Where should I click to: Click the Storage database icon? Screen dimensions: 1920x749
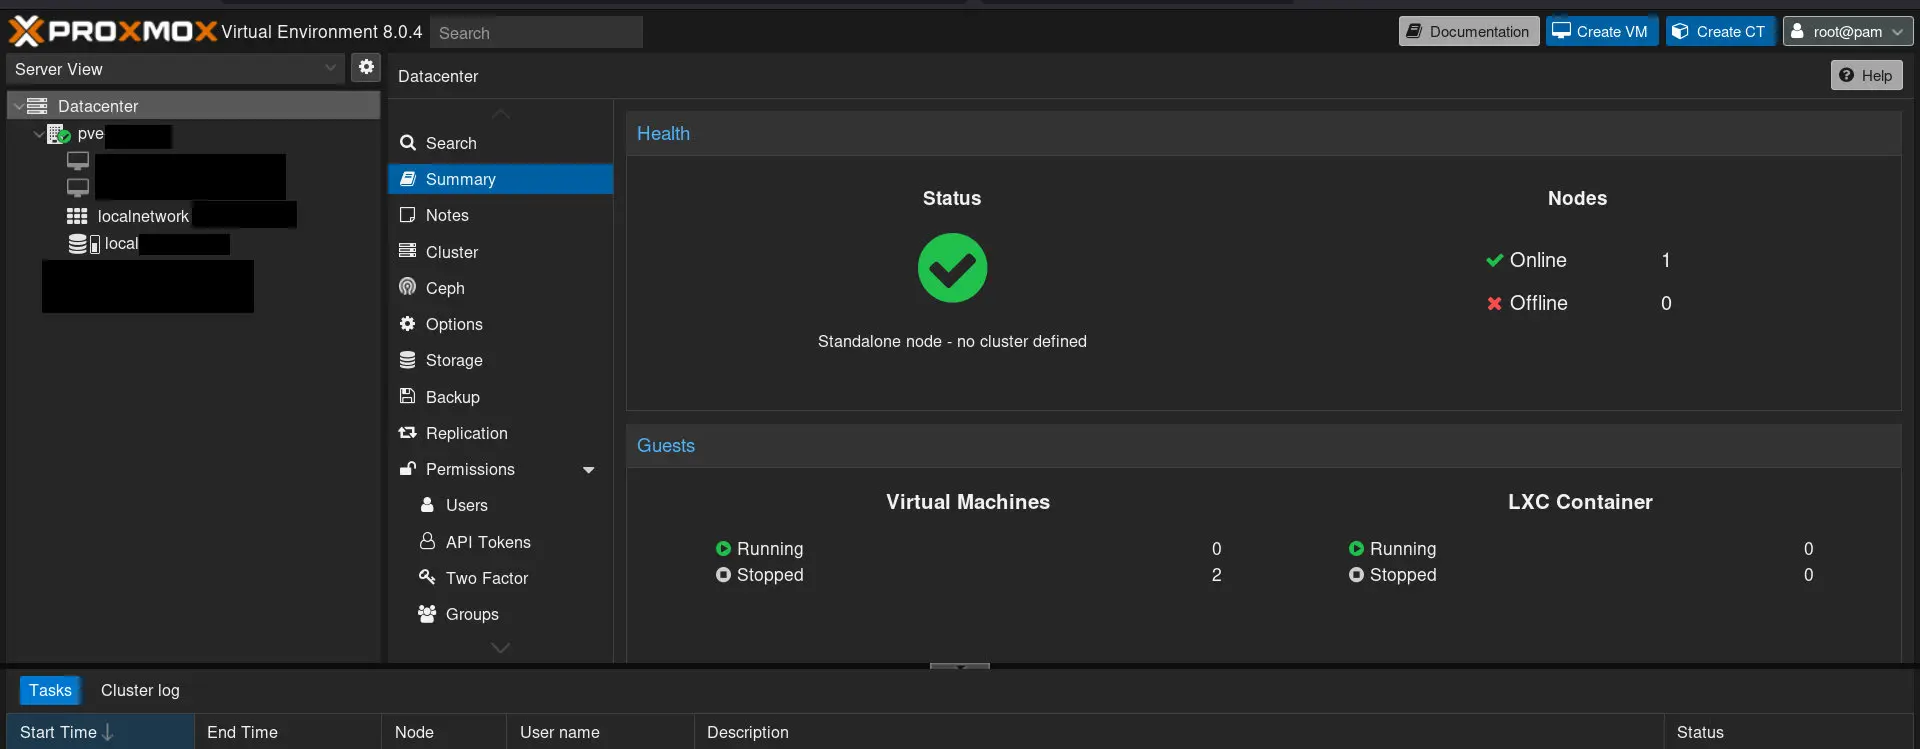[x=407, y=360]
